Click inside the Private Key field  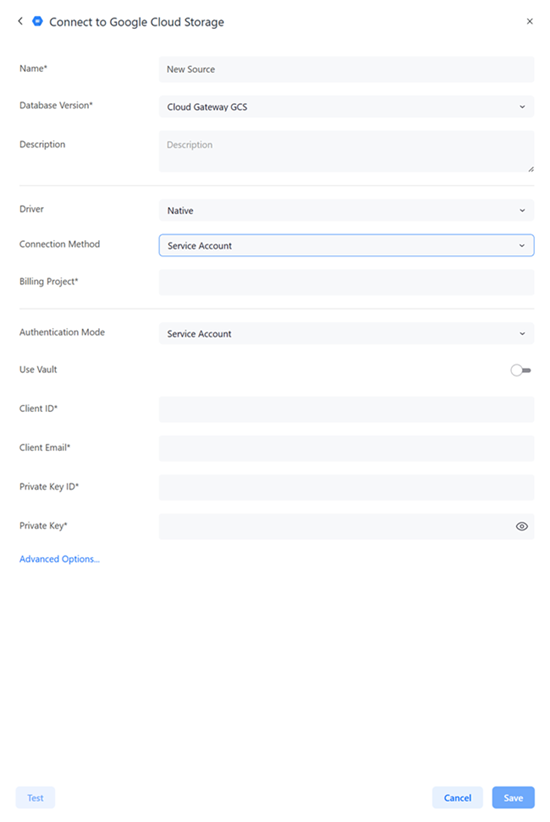pyautogui.click(x=336, y=526)
